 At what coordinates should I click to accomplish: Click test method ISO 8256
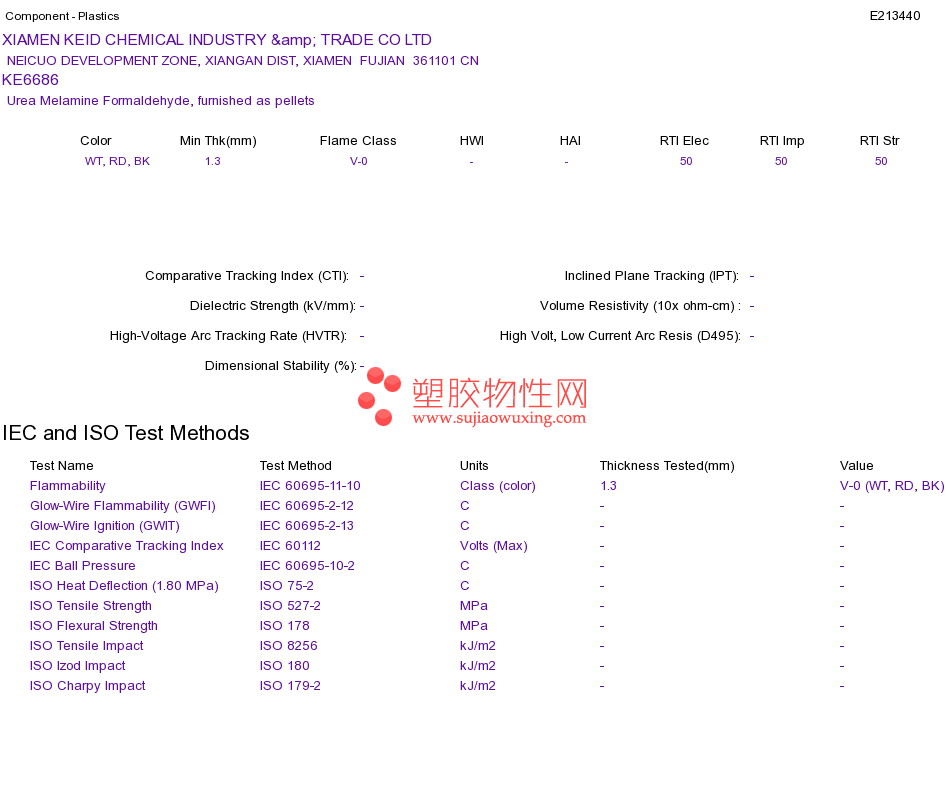[288, 646]
